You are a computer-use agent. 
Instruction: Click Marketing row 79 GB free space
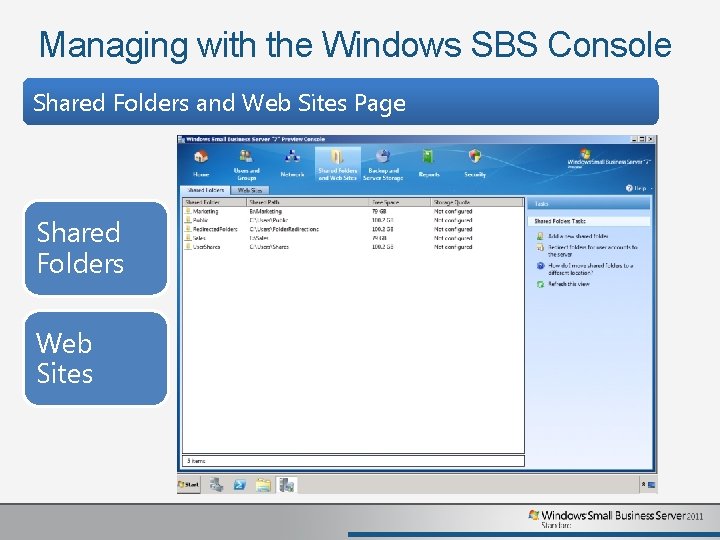379,212
